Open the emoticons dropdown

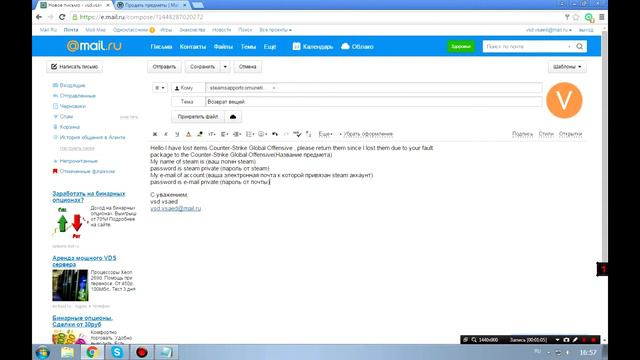[x=262, y=134]
